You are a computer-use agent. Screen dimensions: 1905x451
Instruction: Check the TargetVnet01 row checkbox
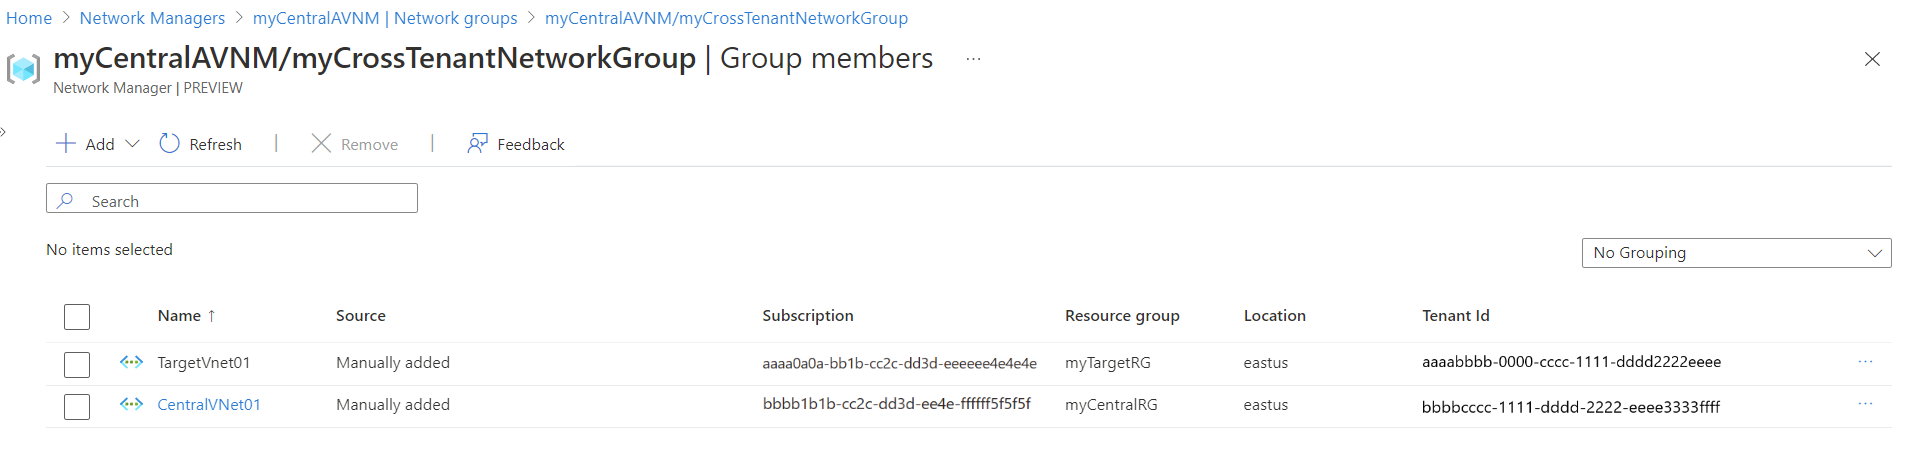coord(77,365)
